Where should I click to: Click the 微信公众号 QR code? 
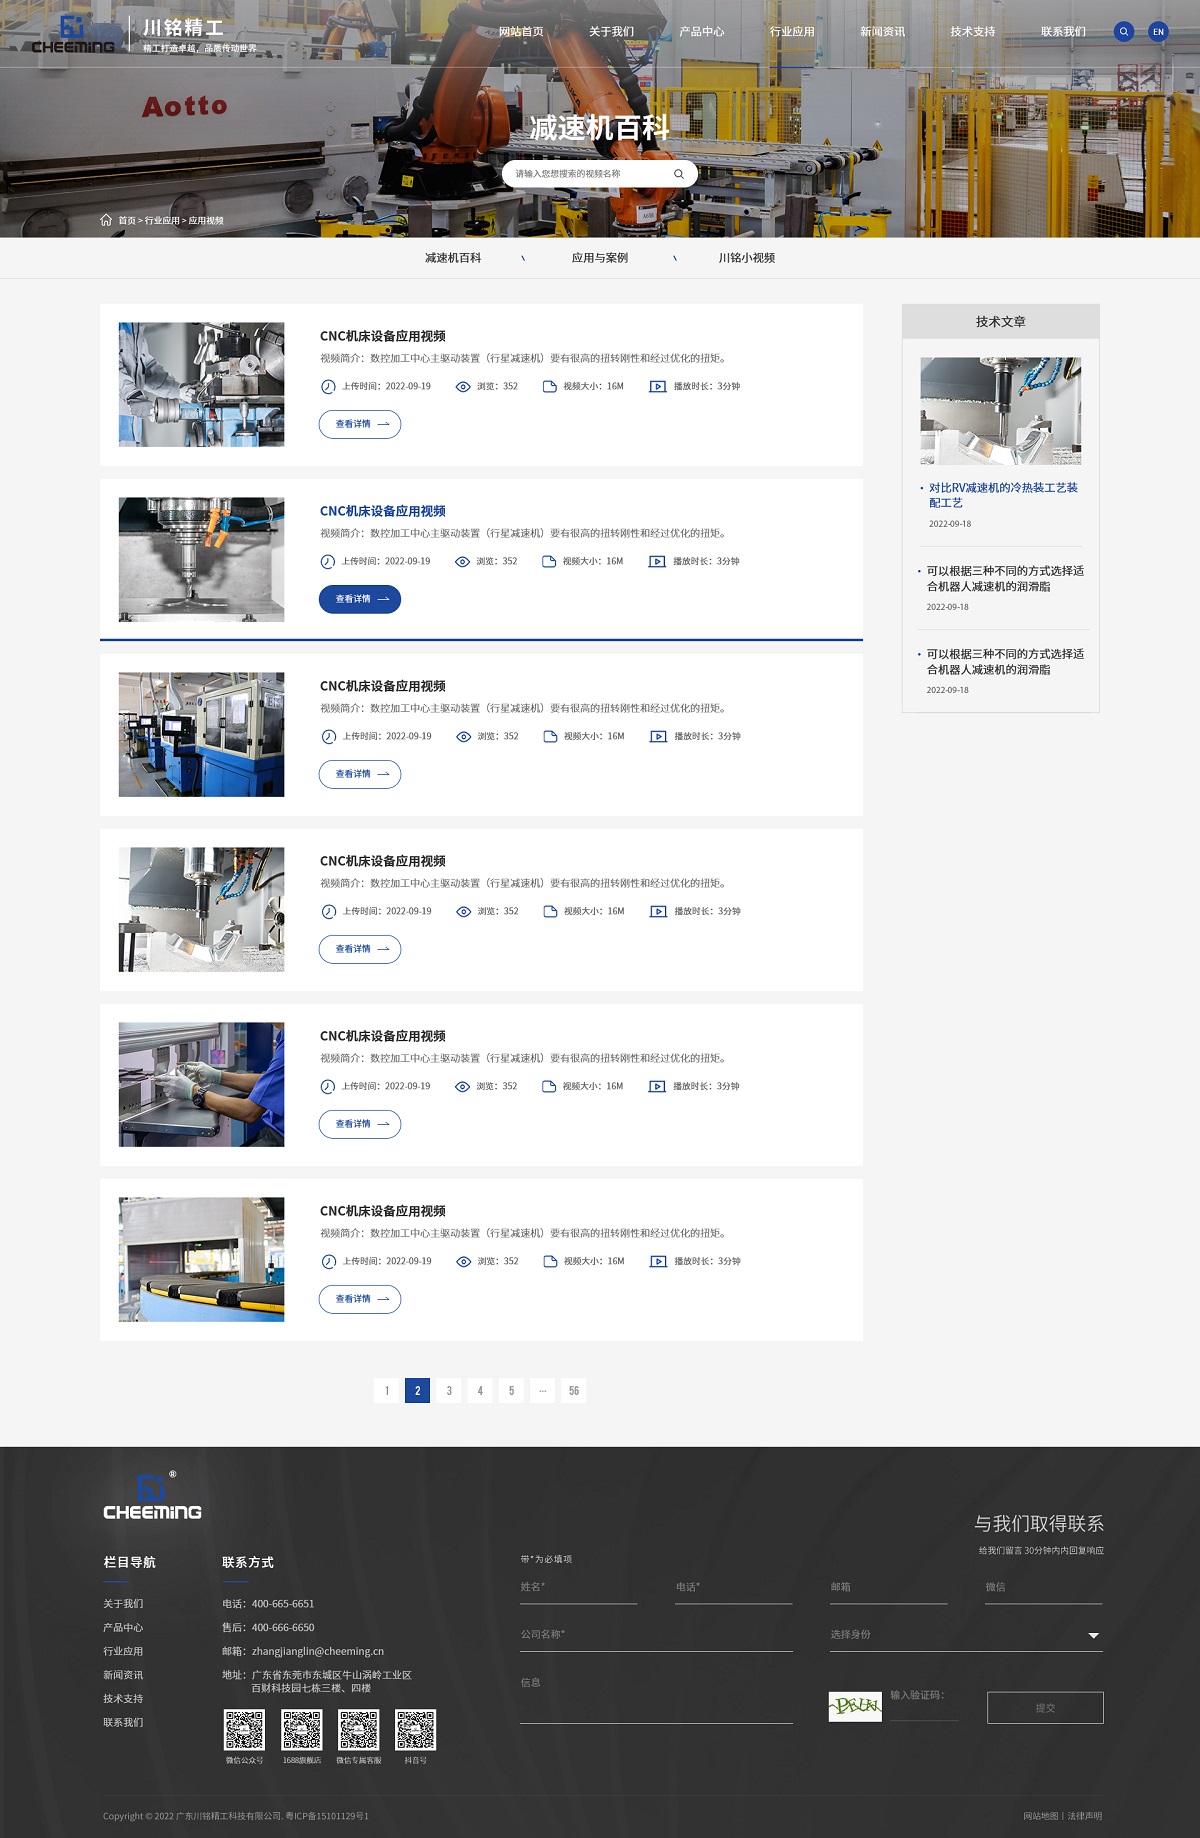point(244,1730)
